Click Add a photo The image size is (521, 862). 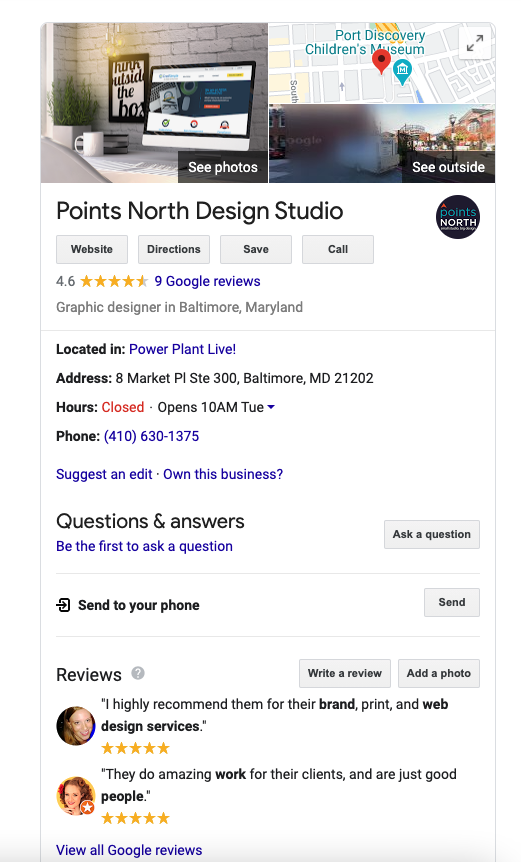439,673
